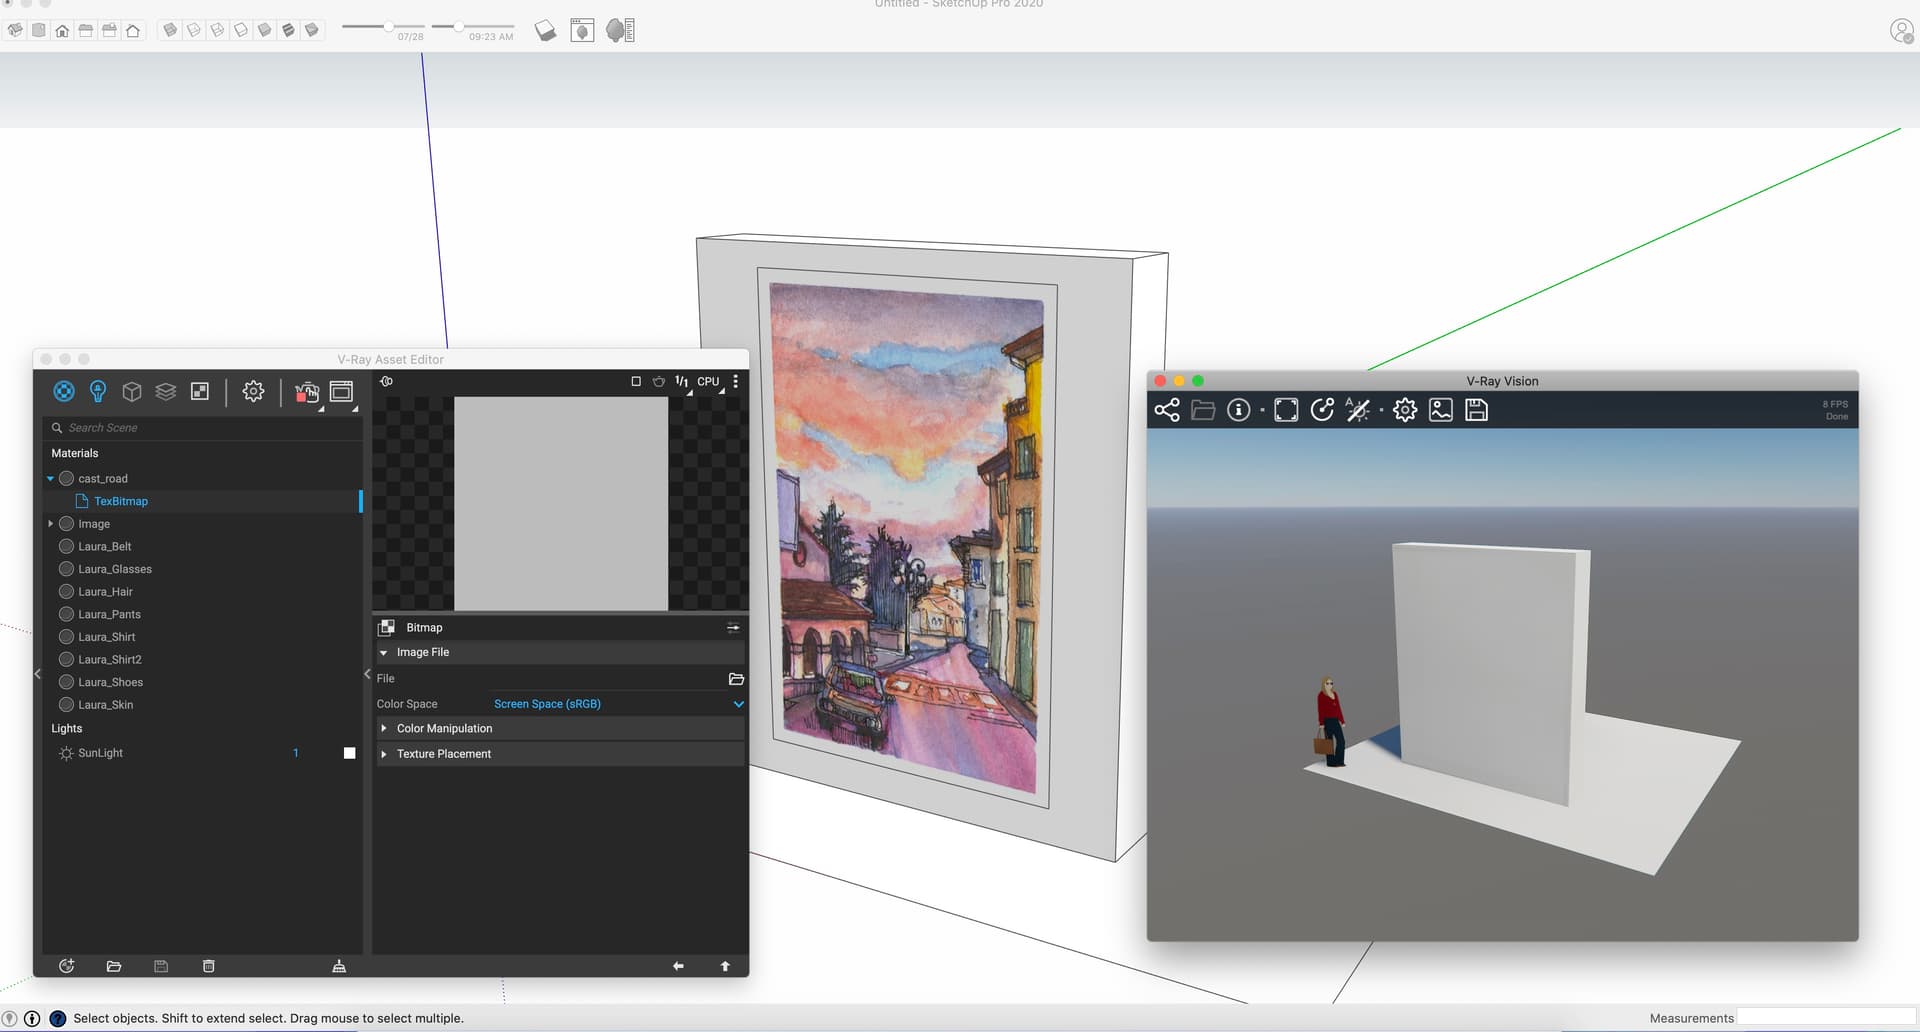Screen dimensions: 1920x1032
Task: Delete selected asset with trash icon
Action: coord(209,966)
